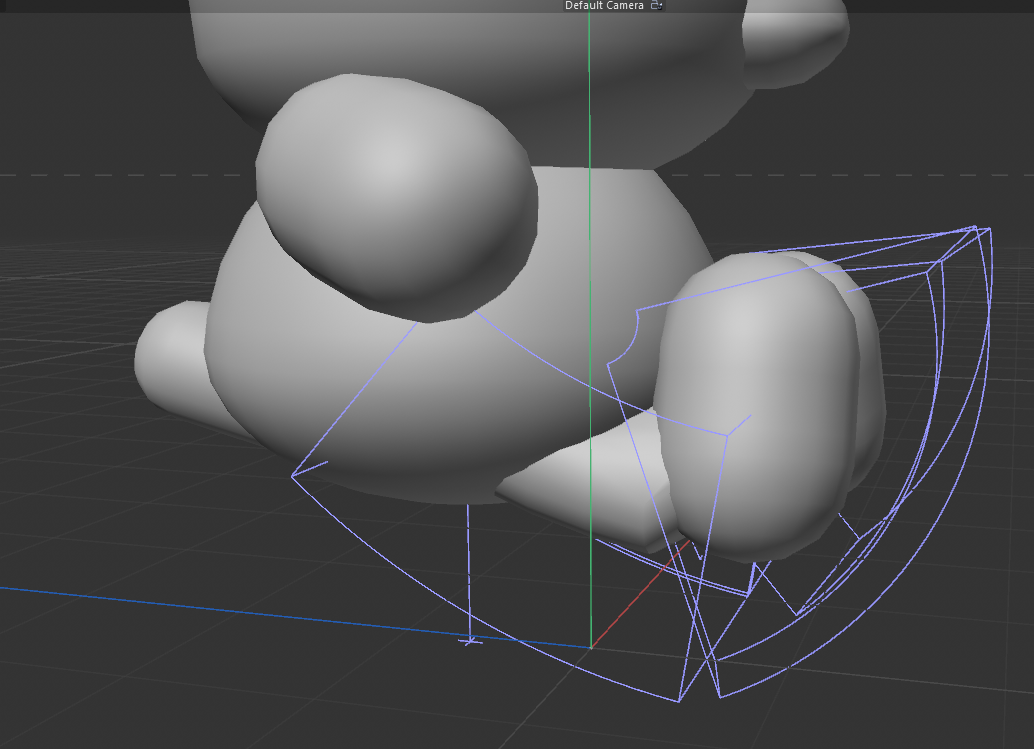This screenshot has width=1034, height=749.
Task: Select the bear's arm sphere on the right
Action: (760, 400)
